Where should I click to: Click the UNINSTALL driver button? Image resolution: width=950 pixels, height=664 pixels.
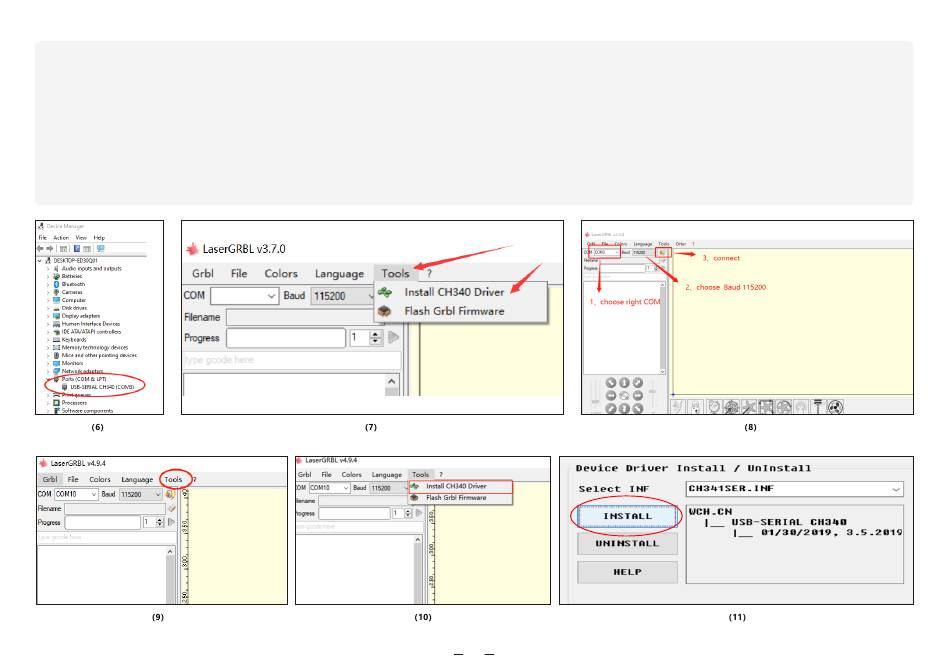click(628, 543)
